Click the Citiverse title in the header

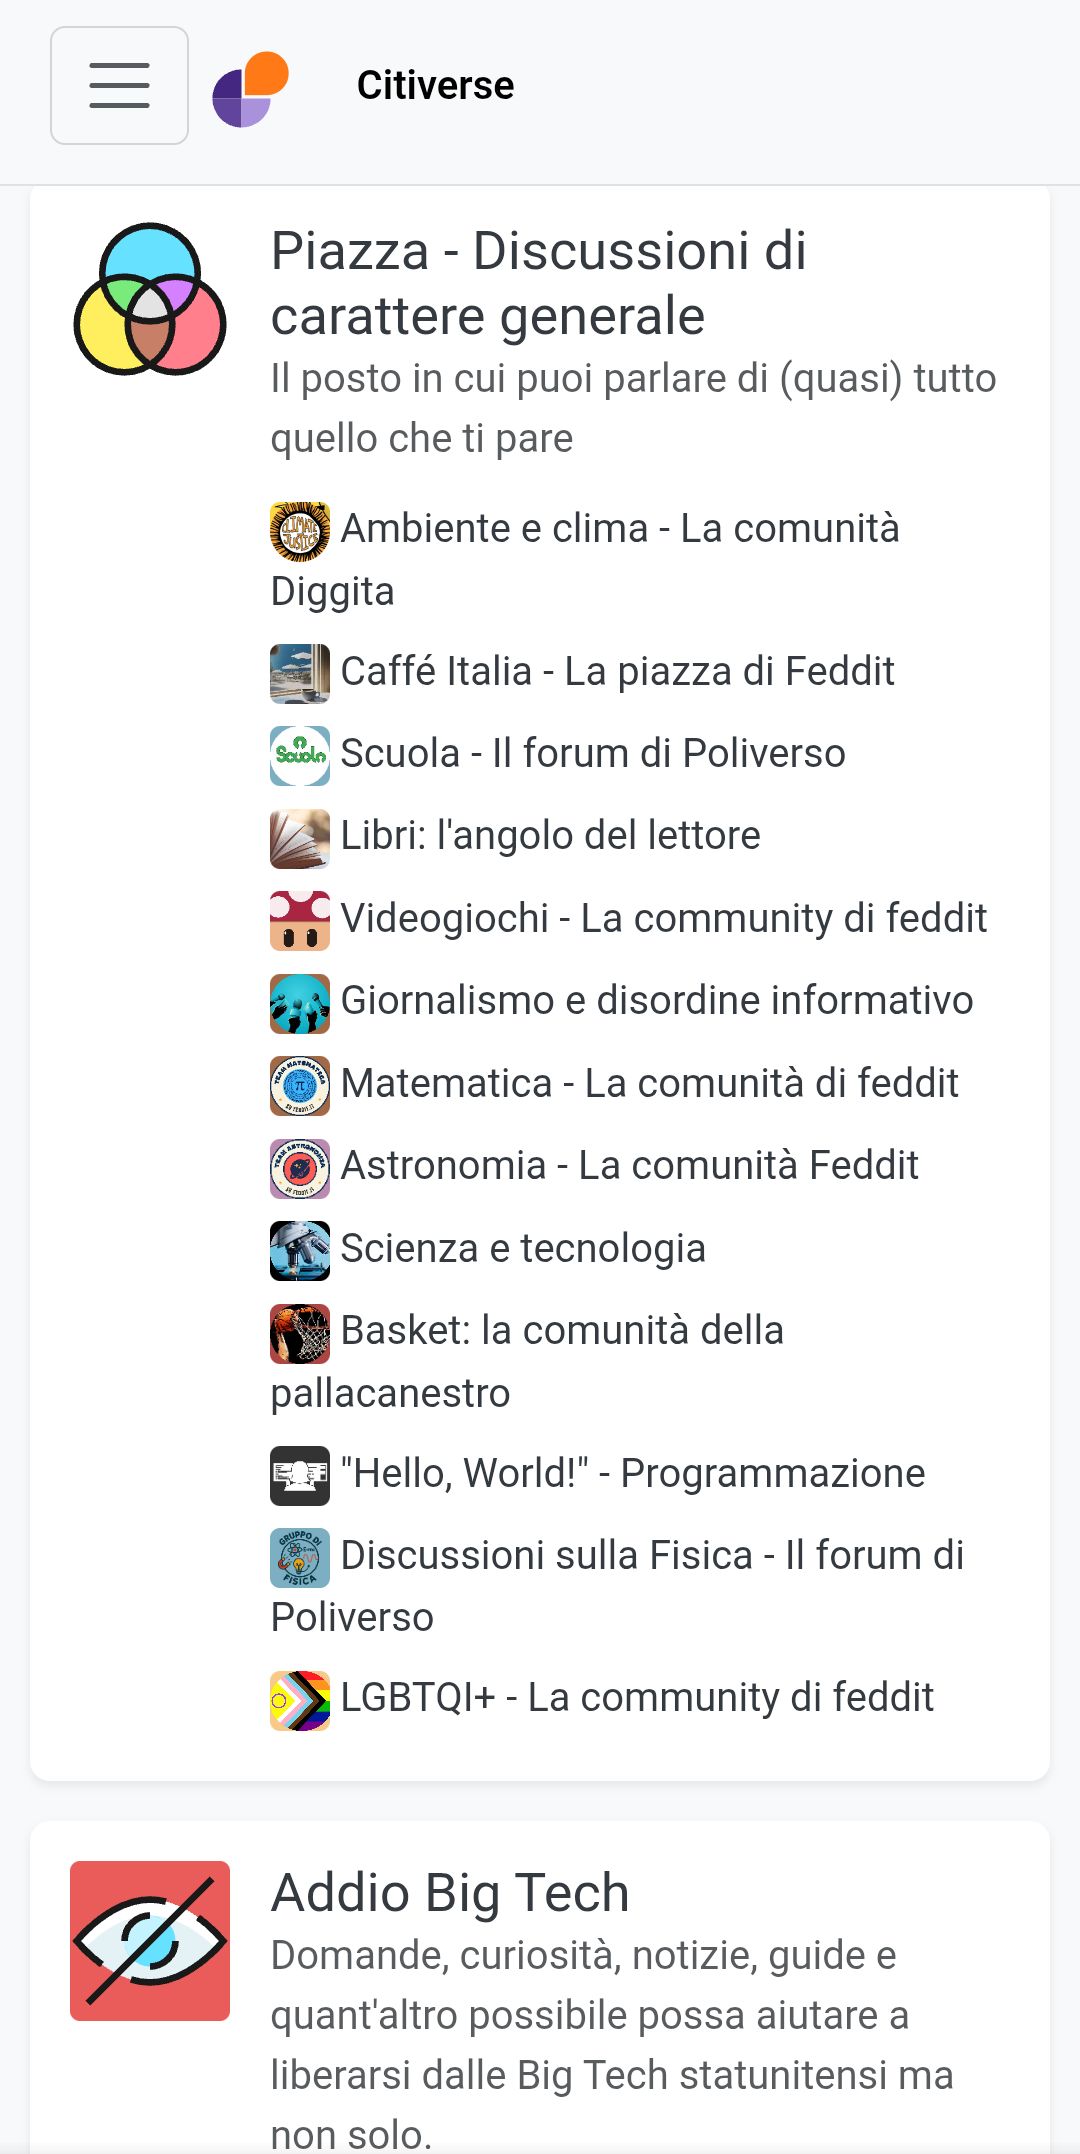coord(436,85)
